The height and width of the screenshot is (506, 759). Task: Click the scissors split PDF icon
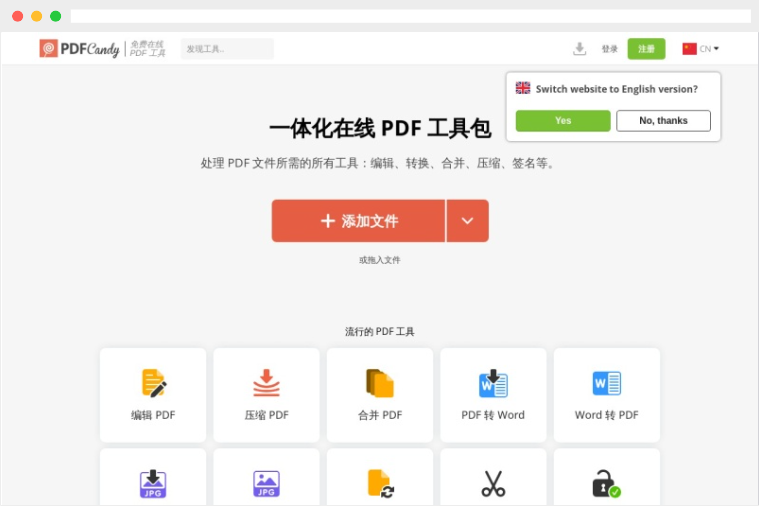[x=493, y=484]
